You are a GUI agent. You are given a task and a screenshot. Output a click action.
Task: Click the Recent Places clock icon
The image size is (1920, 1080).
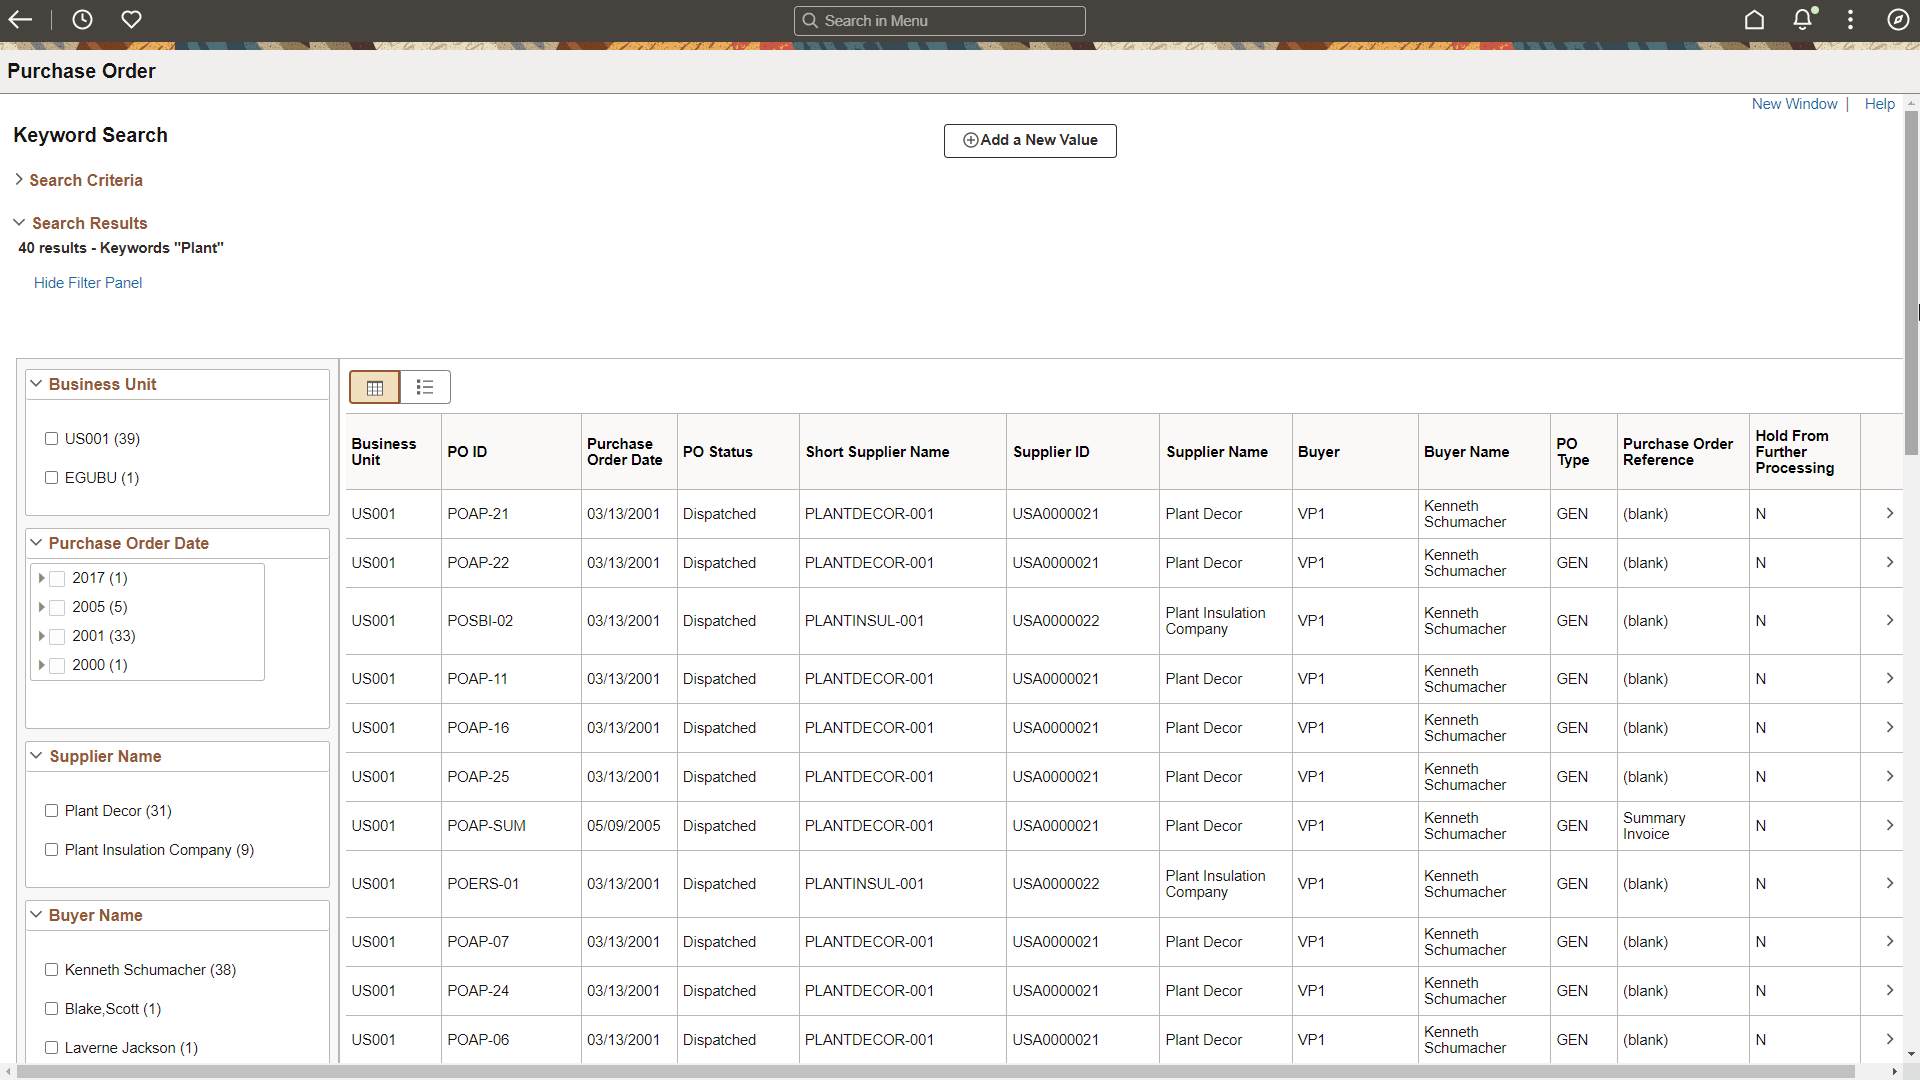click(81, 19)
